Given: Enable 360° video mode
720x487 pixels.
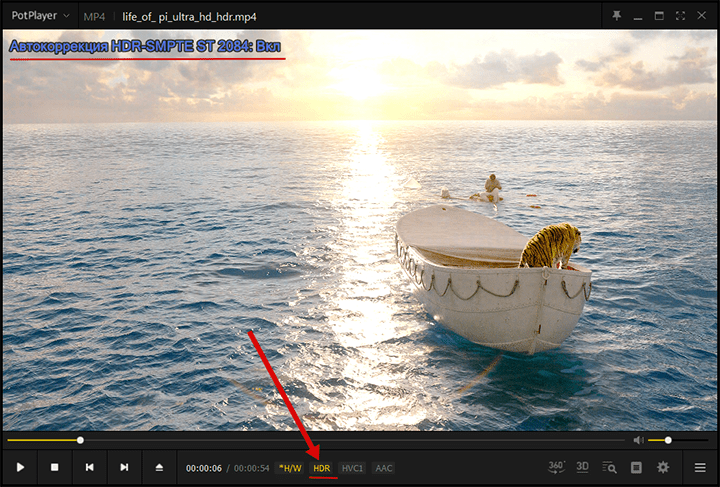Looking at the screenshot, I should tap(557, 467).
